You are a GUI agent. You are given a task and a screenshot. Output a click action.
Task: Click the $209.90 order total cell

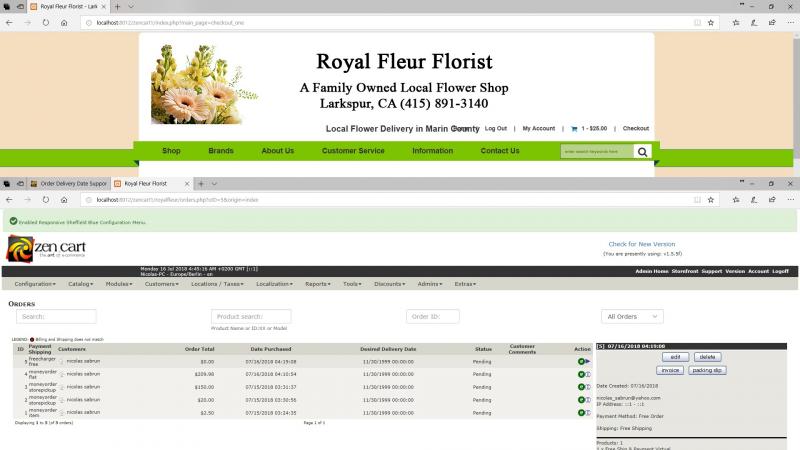pos(204,374)
